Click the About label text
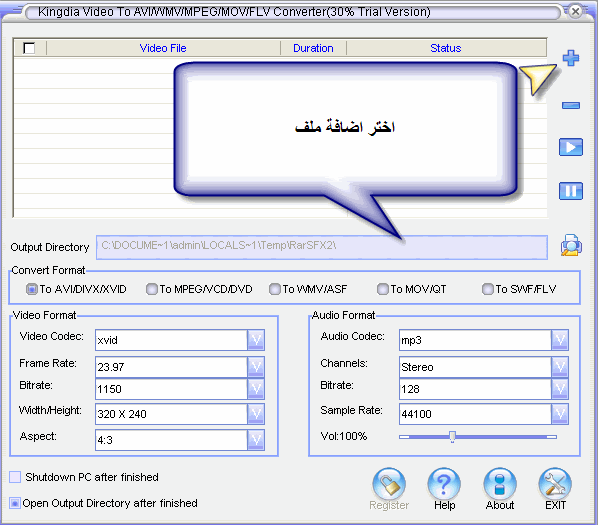This screenshot has width=598, height=525. [500, 505]
